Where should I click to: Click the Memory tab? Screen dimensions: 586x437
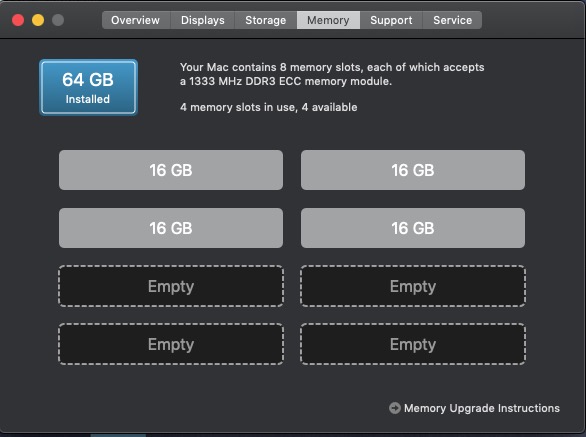click(x=328, y=20)
